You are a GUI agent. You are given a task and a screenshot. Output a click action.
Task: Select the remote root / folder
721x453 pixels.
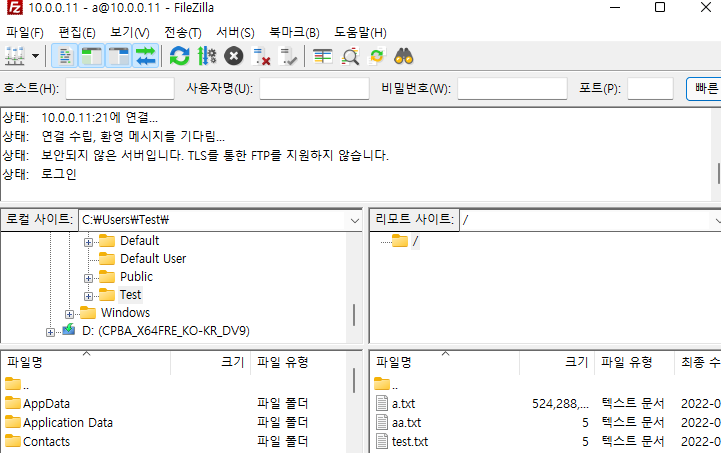click(x=415, y=241)
